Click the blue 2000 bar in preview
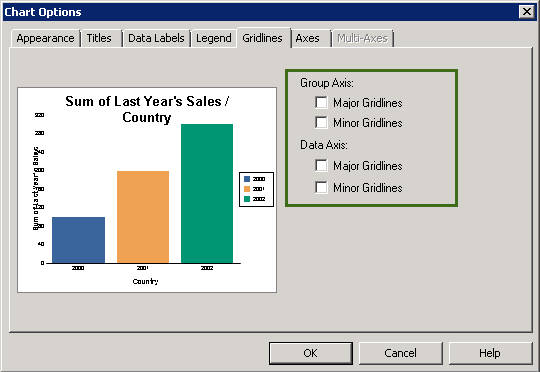Image resolution: width=540 pixels, height=372 pixels. (x=79, y=240)
